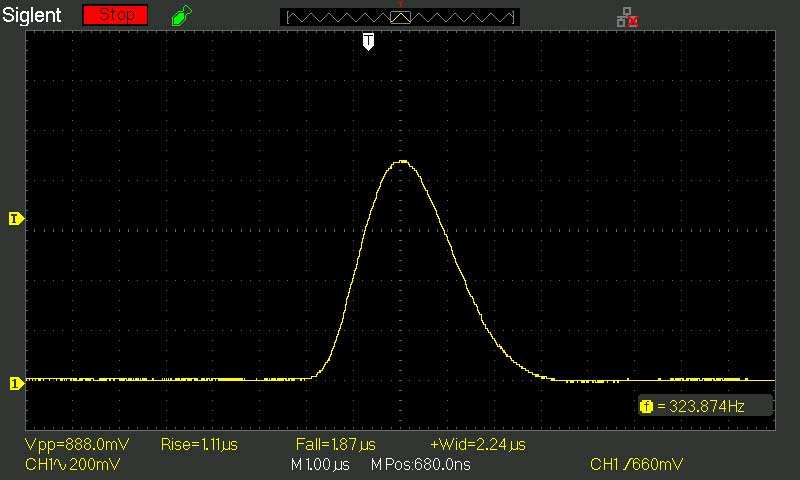800x480 pixels.
Task: Click the highlighted window in memory bar
Action: (400, 17)
